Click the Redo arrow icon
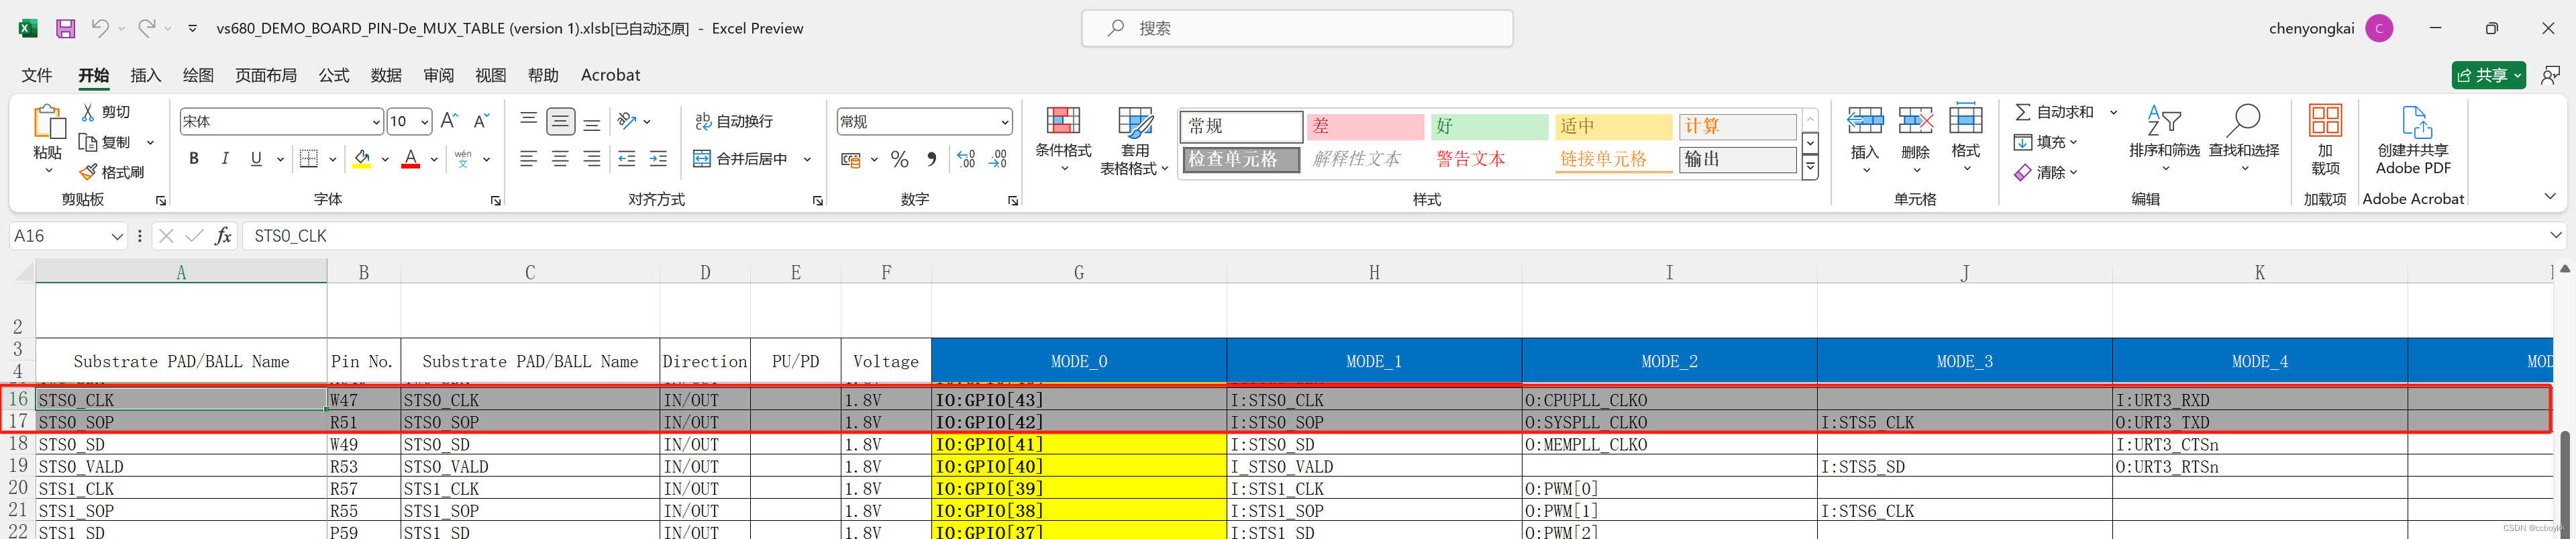The height and width of the screenshot is (539, 2576). (x=147, y=28)
